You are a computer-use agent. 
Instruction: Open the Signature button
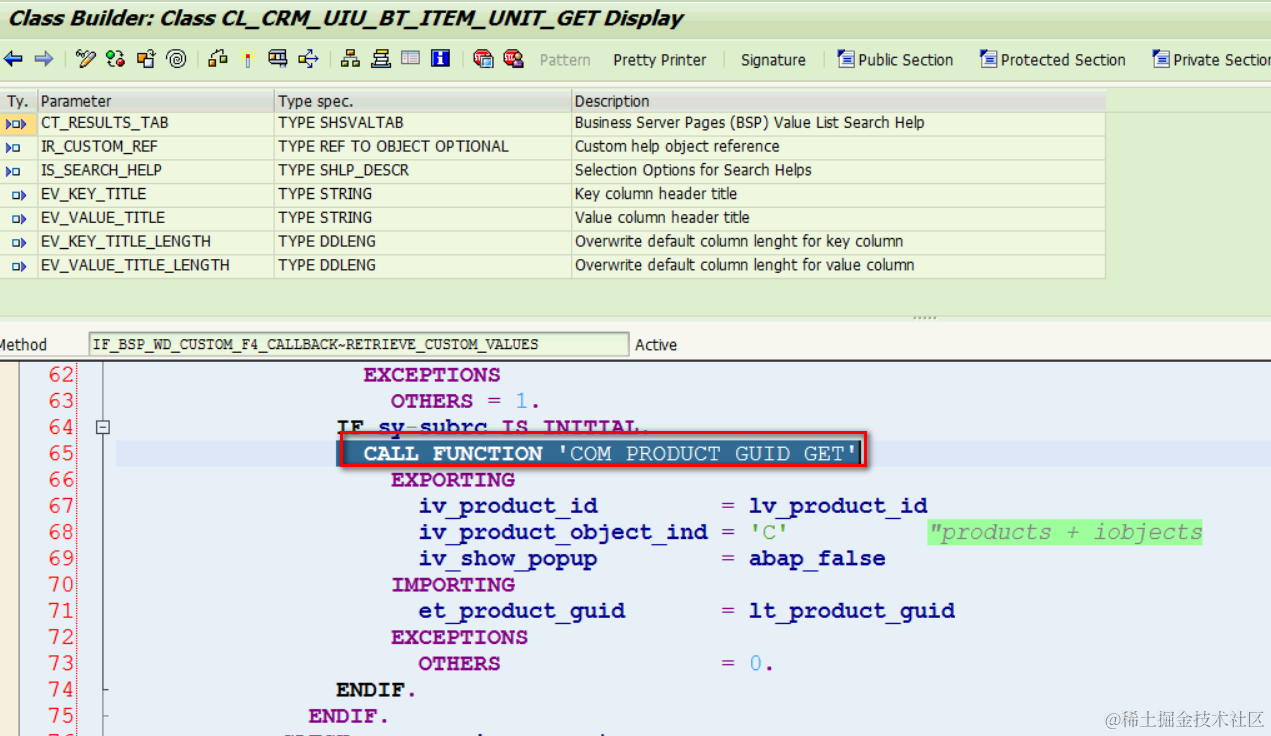pyautogui.click(x=773, y=60)
